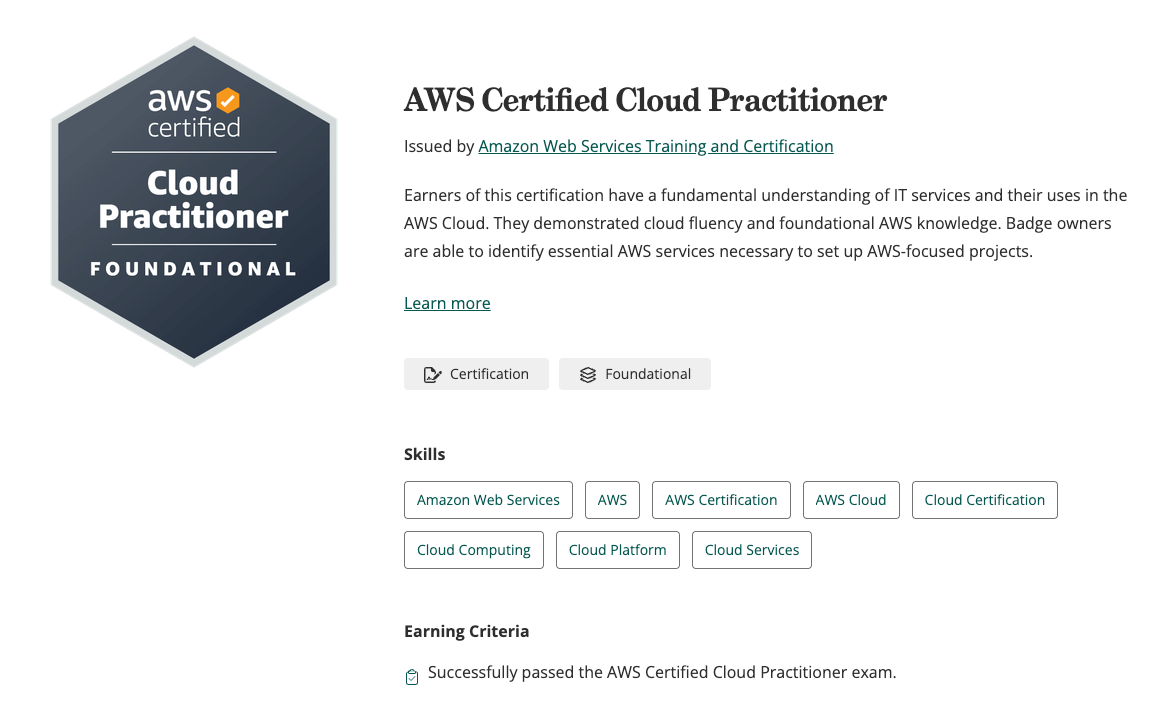This screenshot has height=706, width=1152.
Task: Open the Cloud Computing skill tag
Action: [474, 550]
